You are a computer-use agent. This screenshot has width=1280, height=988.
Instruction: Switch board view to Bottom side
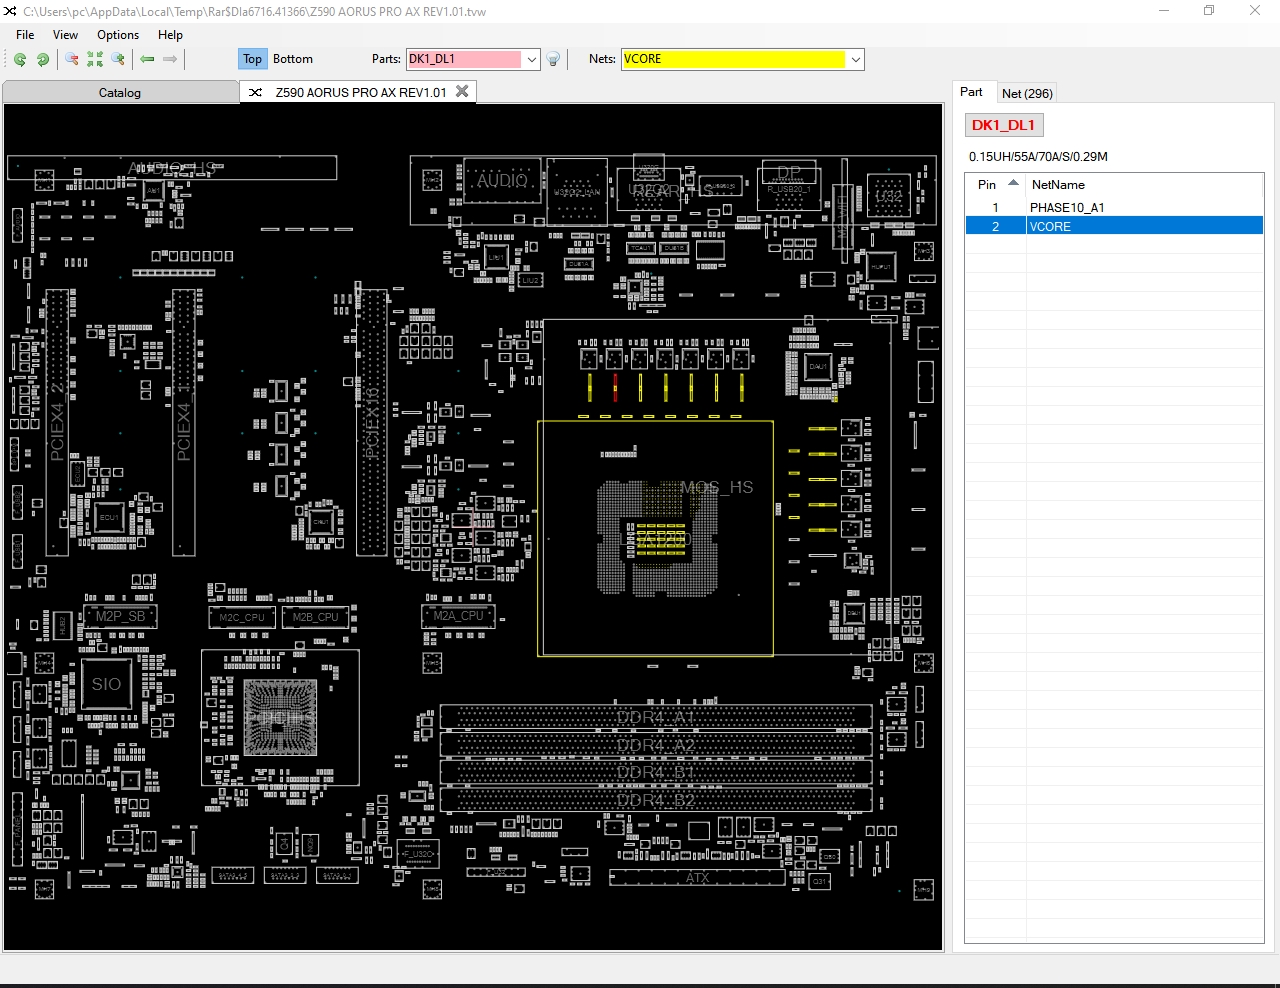coord(293,60)
